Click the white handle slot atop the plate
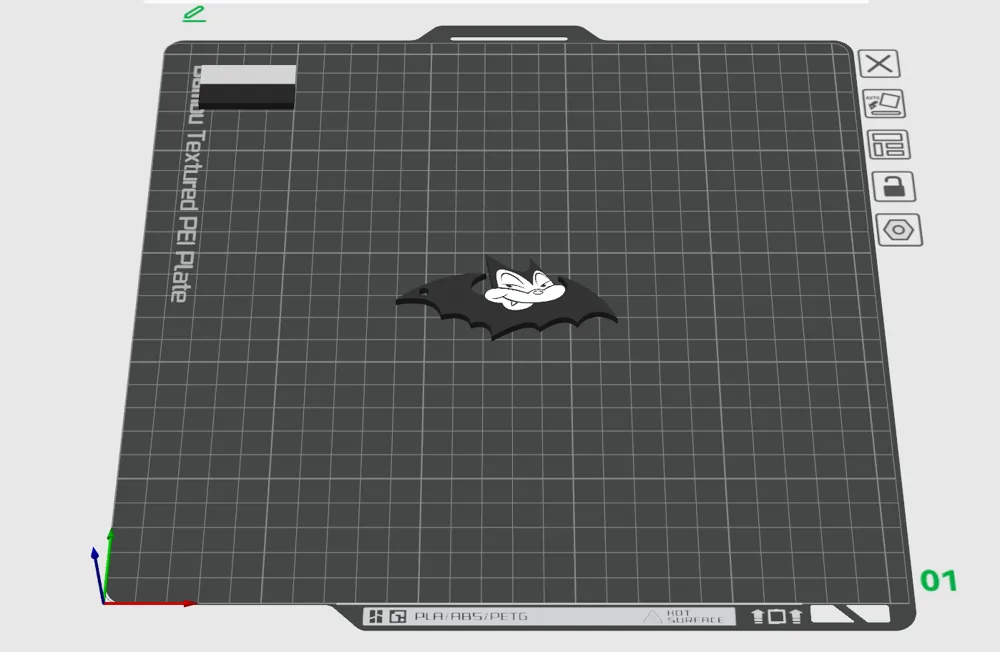Image resolution: width=1000 pixels, height=652 pixels. [x=508, y=39]
